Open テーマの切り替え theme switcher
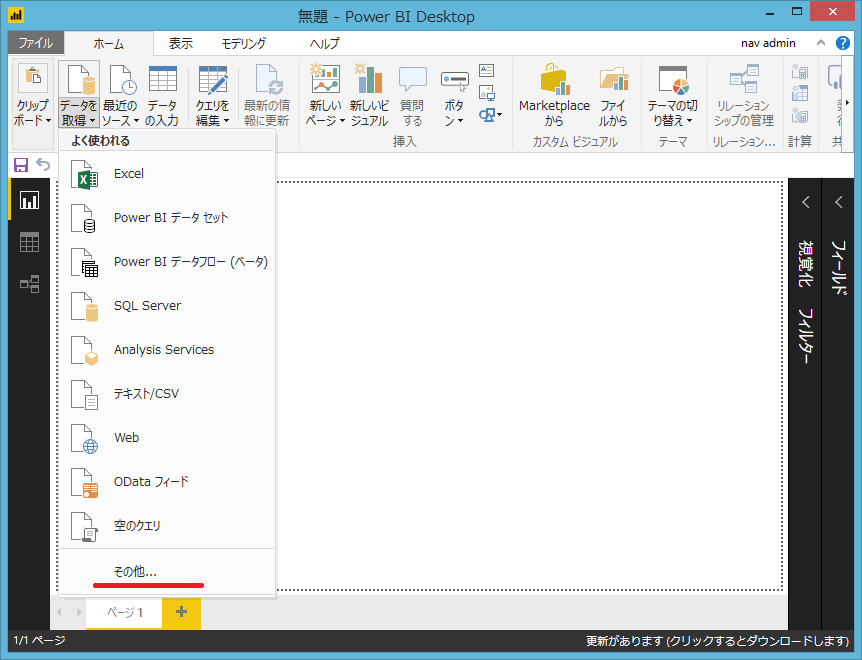 [672, 95]
